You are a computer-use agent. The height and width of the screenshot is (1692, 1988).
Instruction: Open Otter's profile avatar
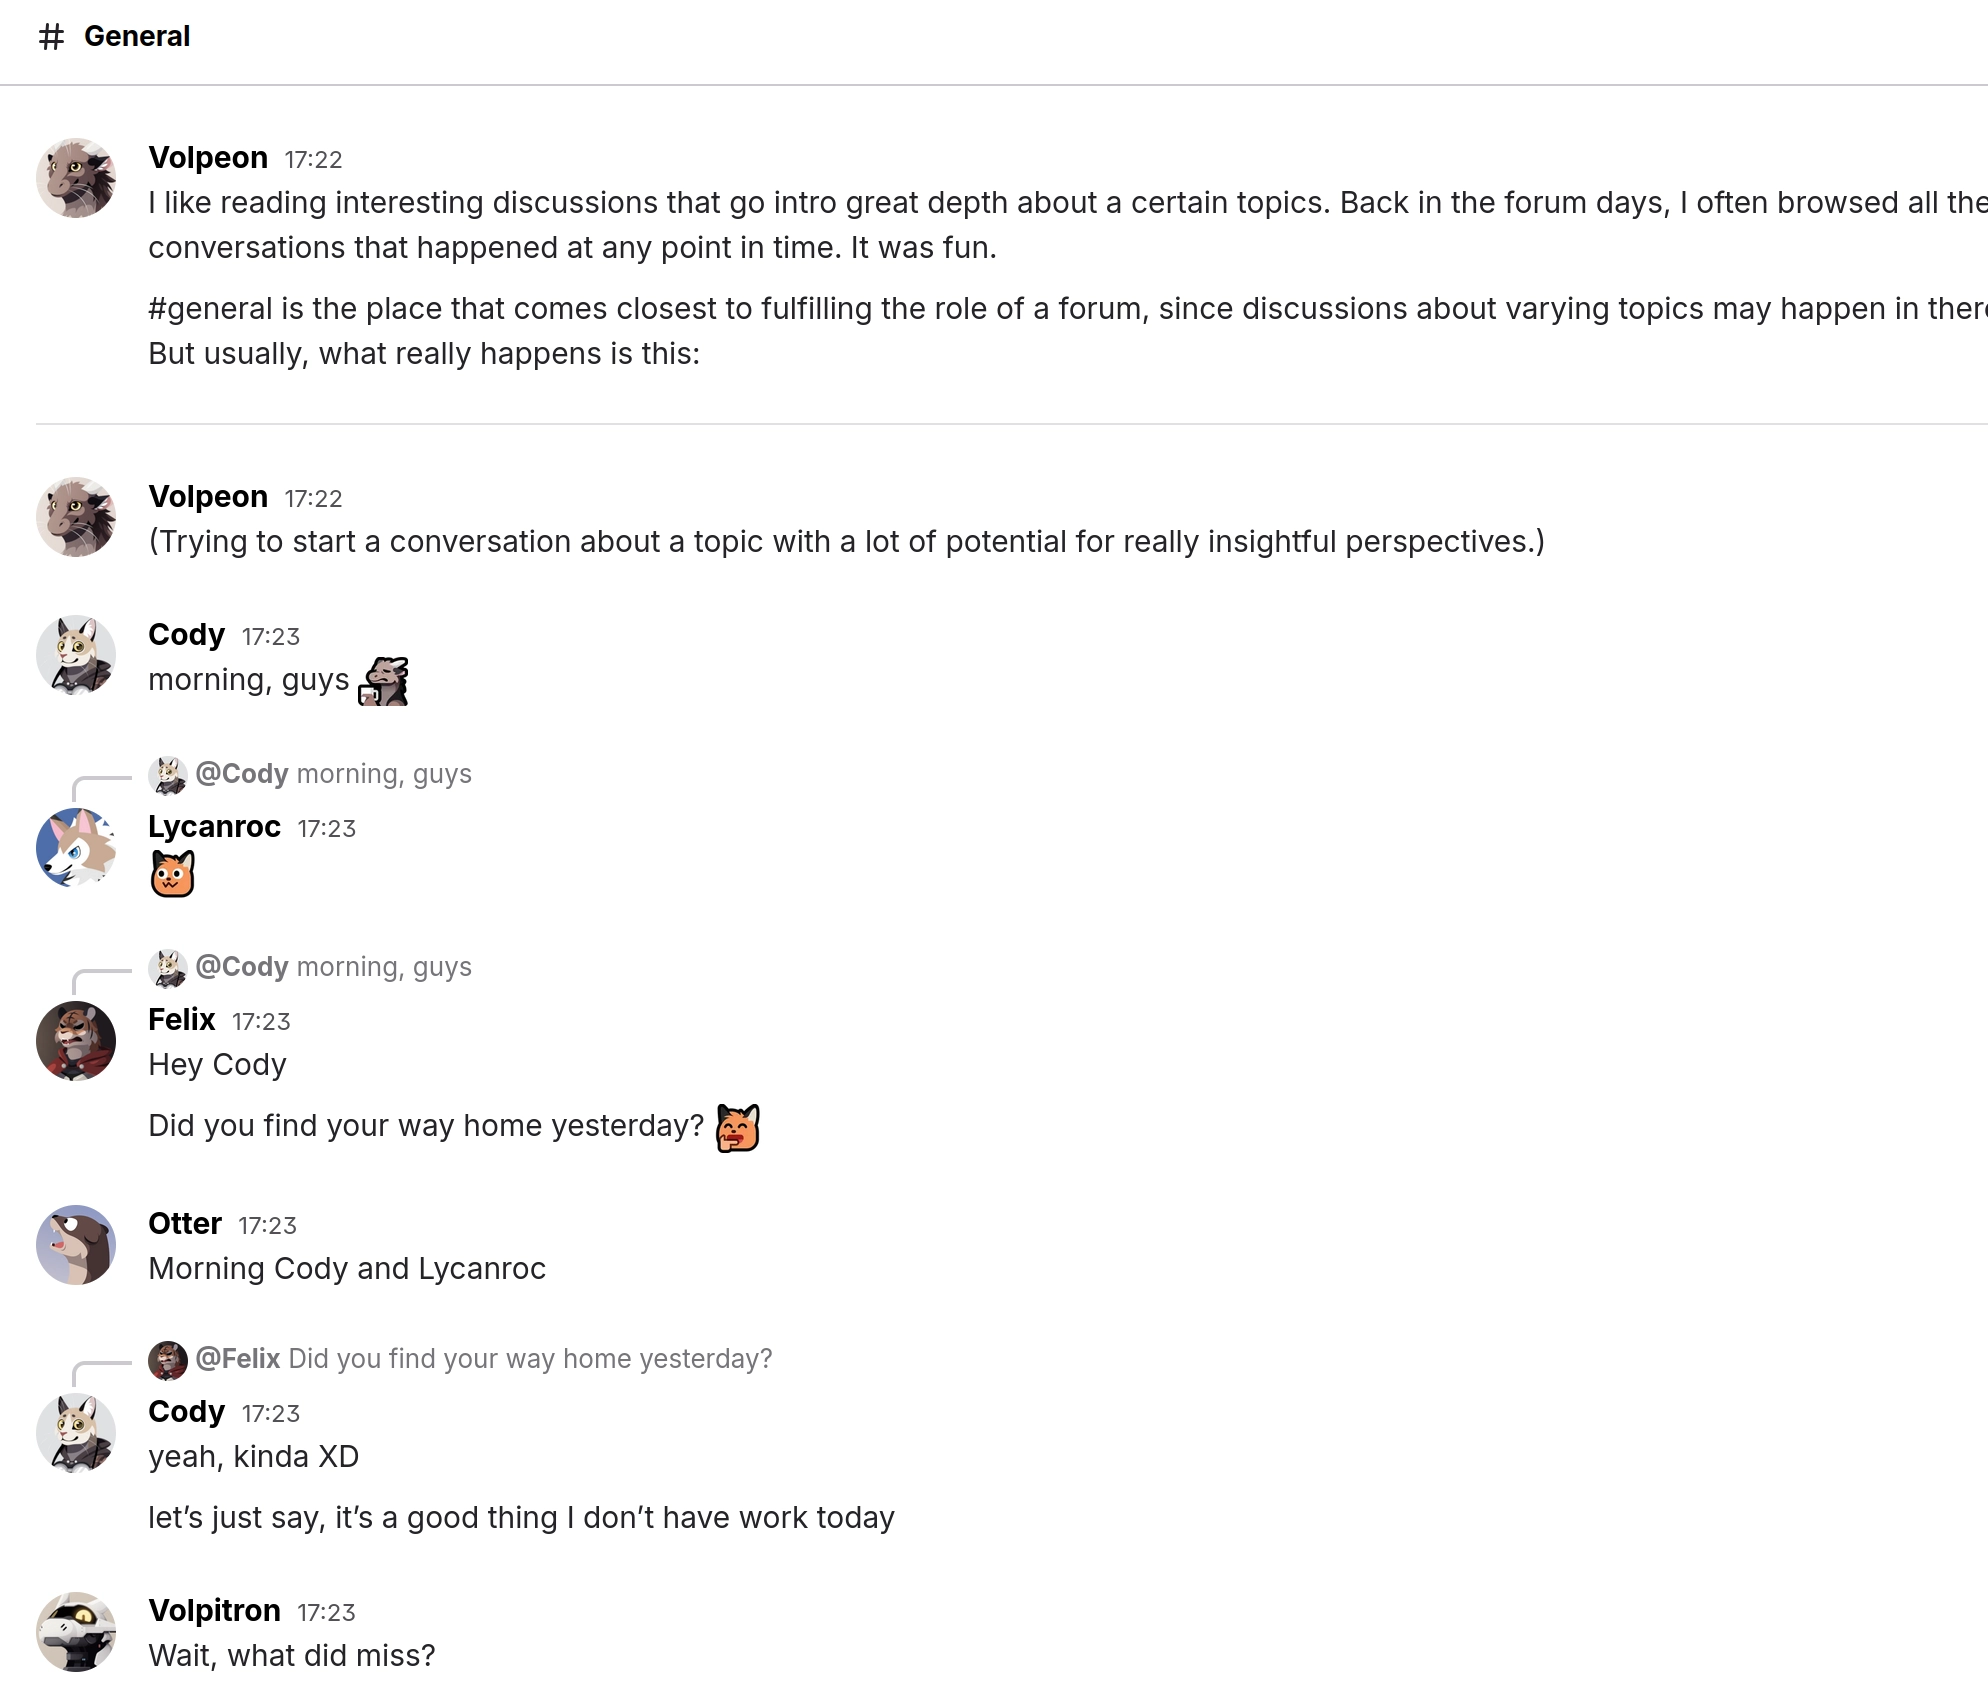[x=76, y=1245]
